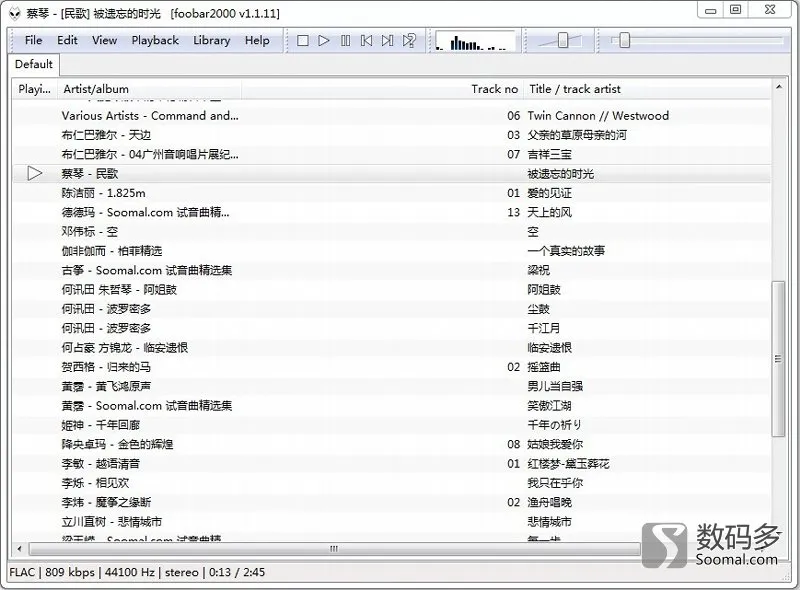Image resolution: width=800 pixels, height=590 pixels.
Task: Open the Help menu
Action: click(257, 40)
